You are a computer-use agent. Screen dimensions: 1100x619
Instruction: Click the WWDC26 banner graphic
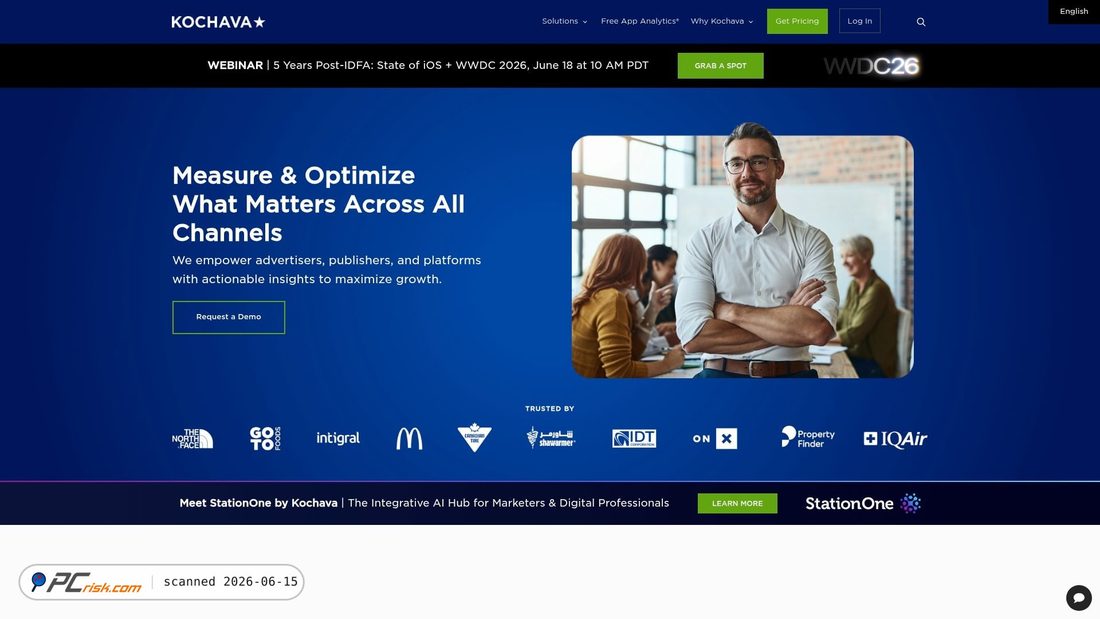(x=871, y=66)
